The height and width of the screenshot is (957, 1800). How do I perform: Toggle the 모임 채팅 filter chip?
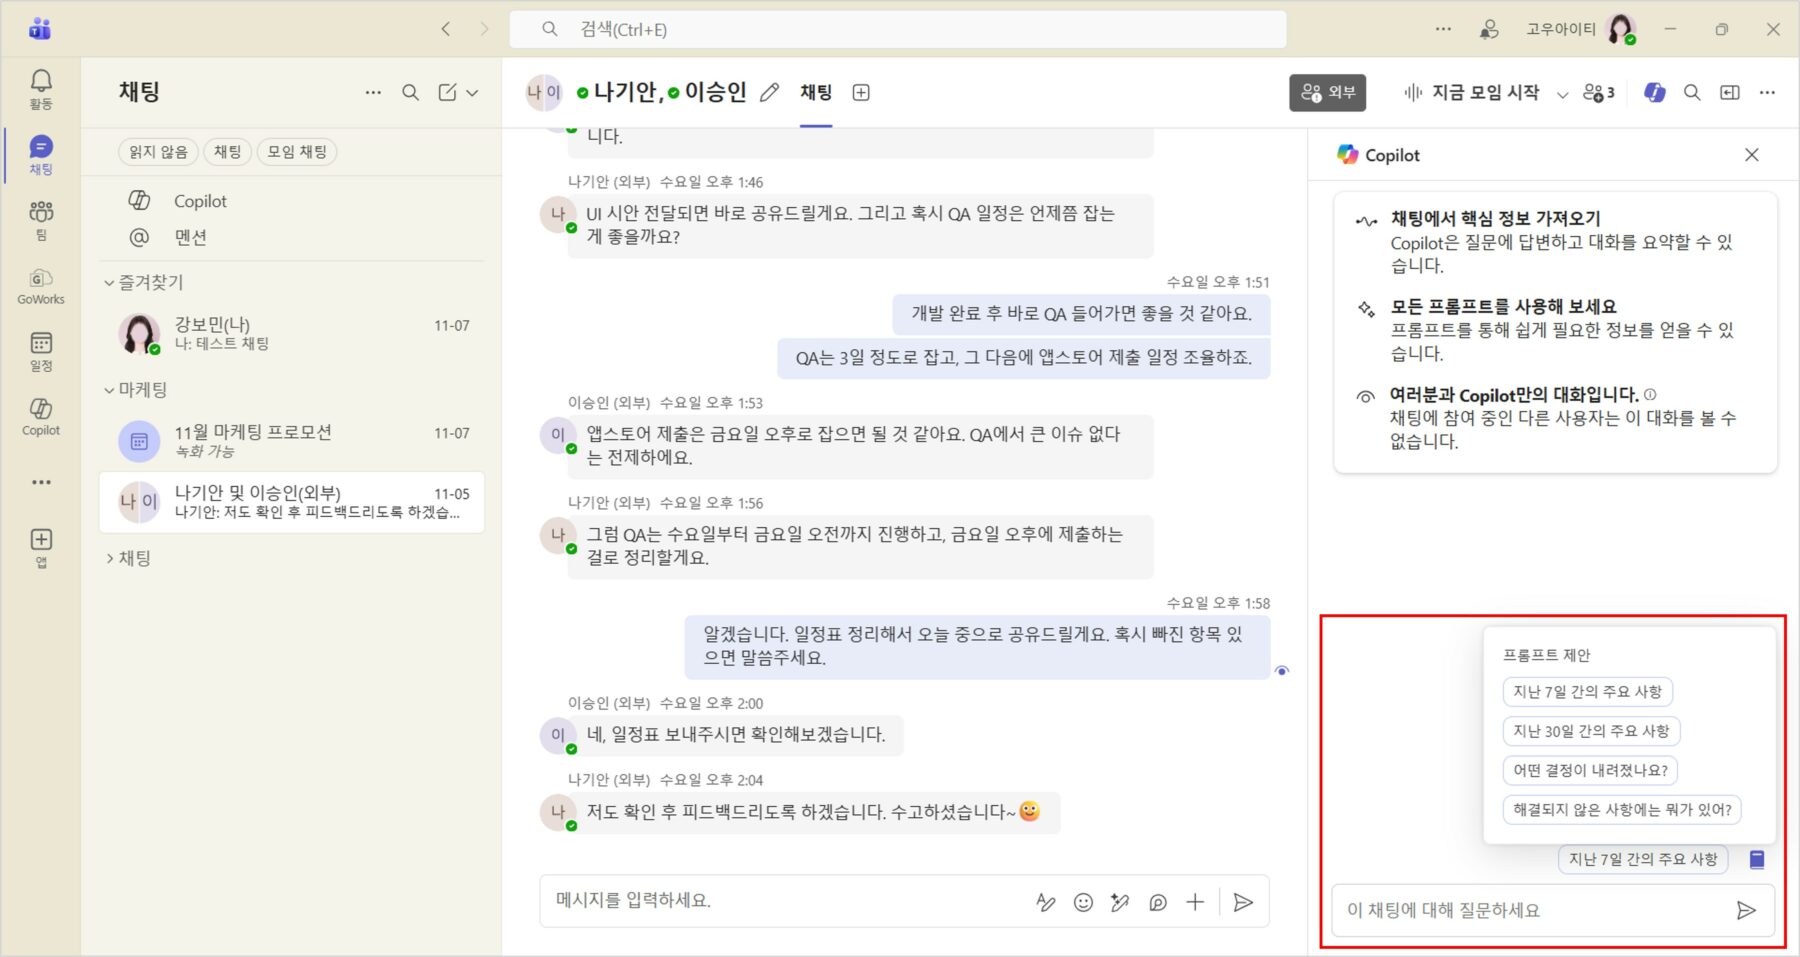(297, 152)
